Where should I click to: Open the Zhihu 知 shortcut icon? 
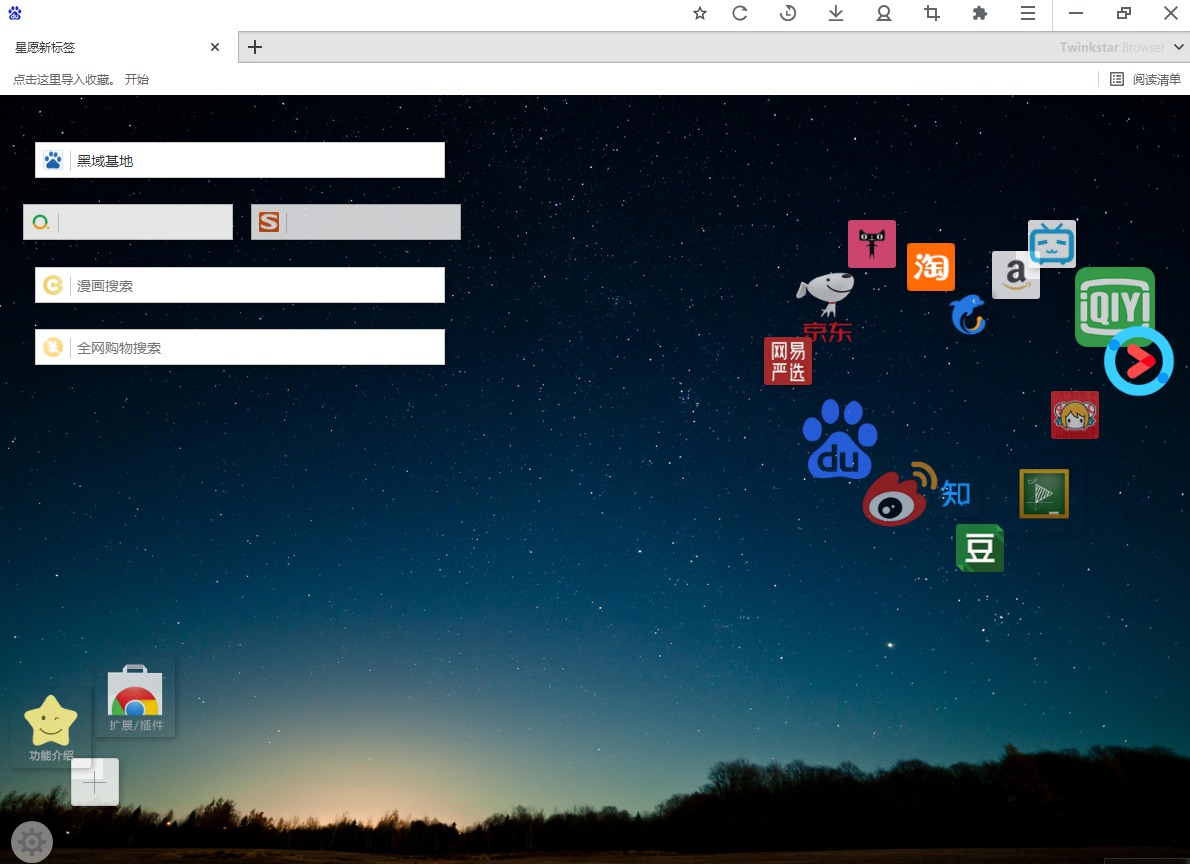(x=955, y=494)
